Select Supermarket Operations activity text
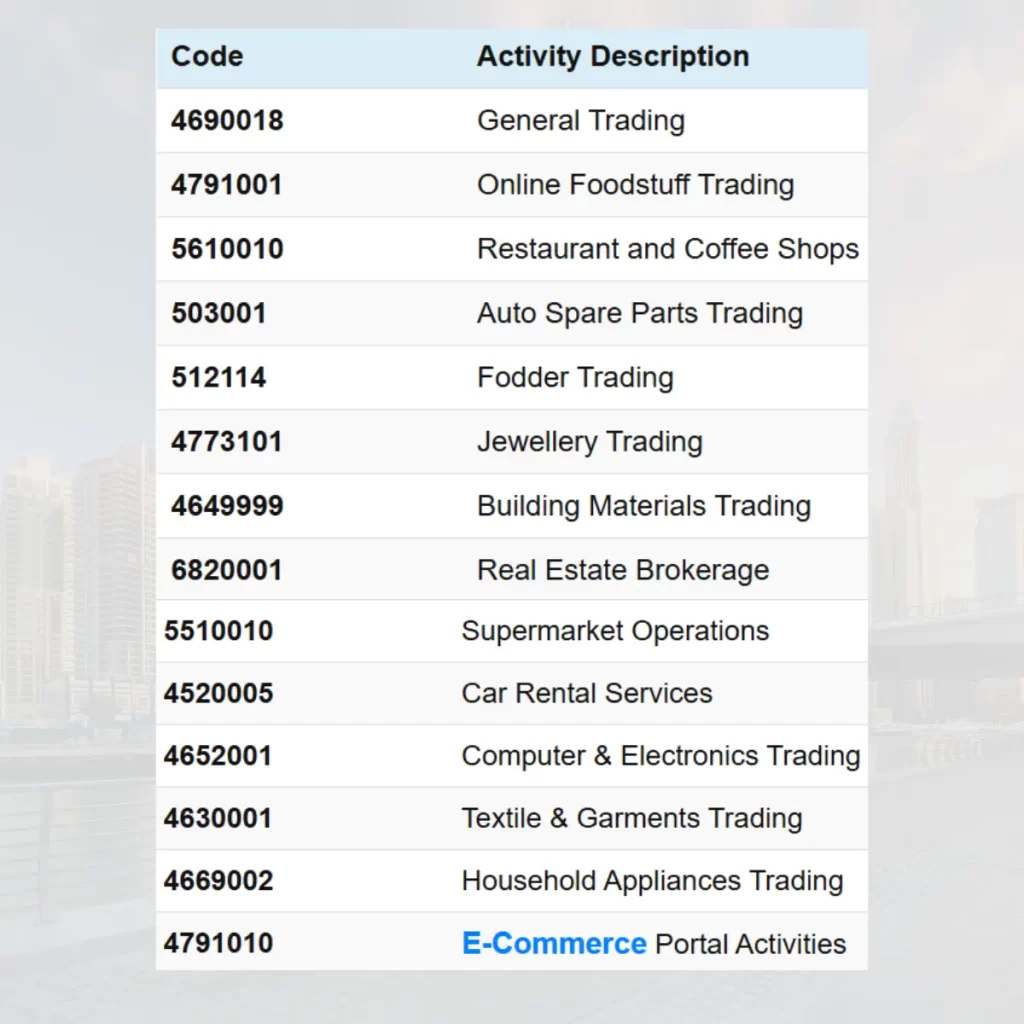The image size is (1024, 1024). [615, 631]
